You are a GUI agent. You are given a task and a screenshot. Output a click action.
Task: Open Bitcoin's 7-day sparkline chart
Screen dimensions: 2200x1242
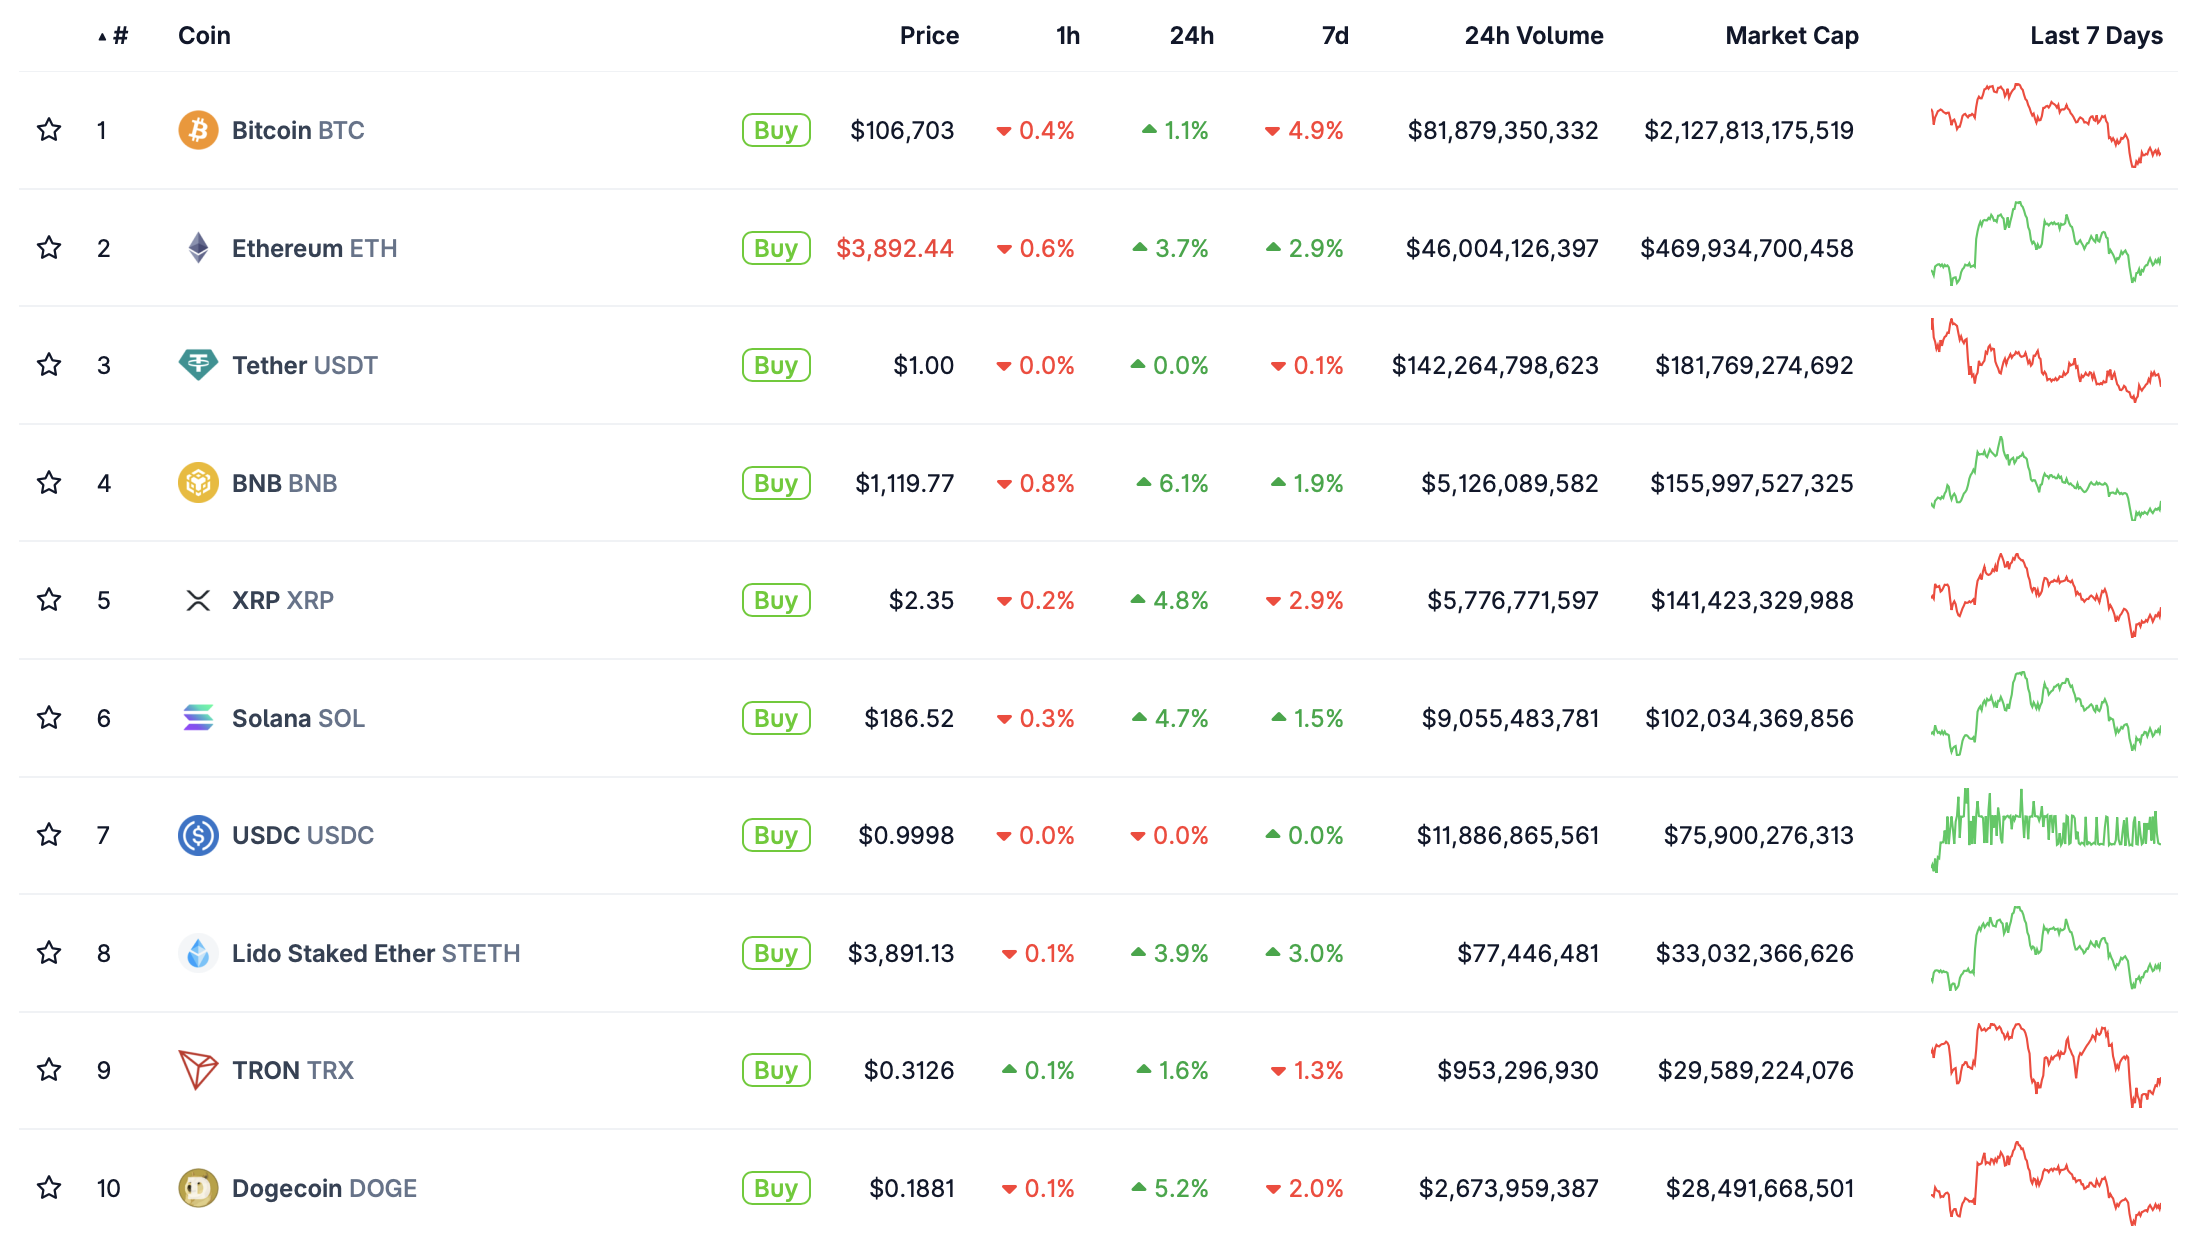click(x=2045, y=126)
